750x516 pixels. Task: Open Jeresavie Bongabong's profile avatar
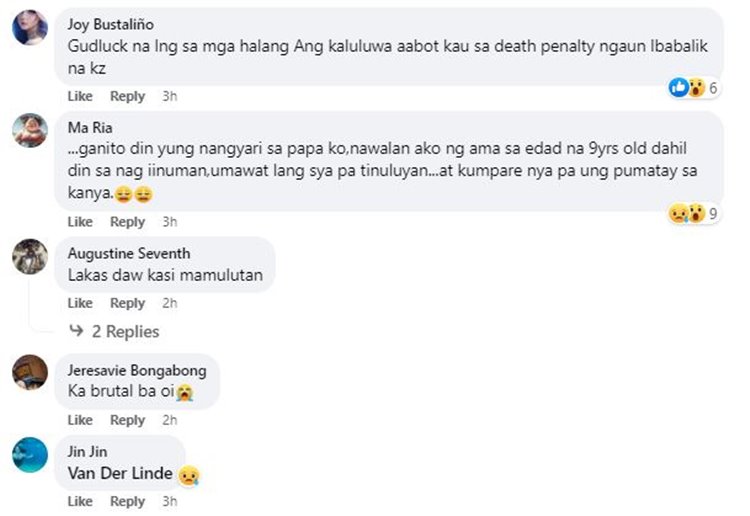tap(30, 372)
